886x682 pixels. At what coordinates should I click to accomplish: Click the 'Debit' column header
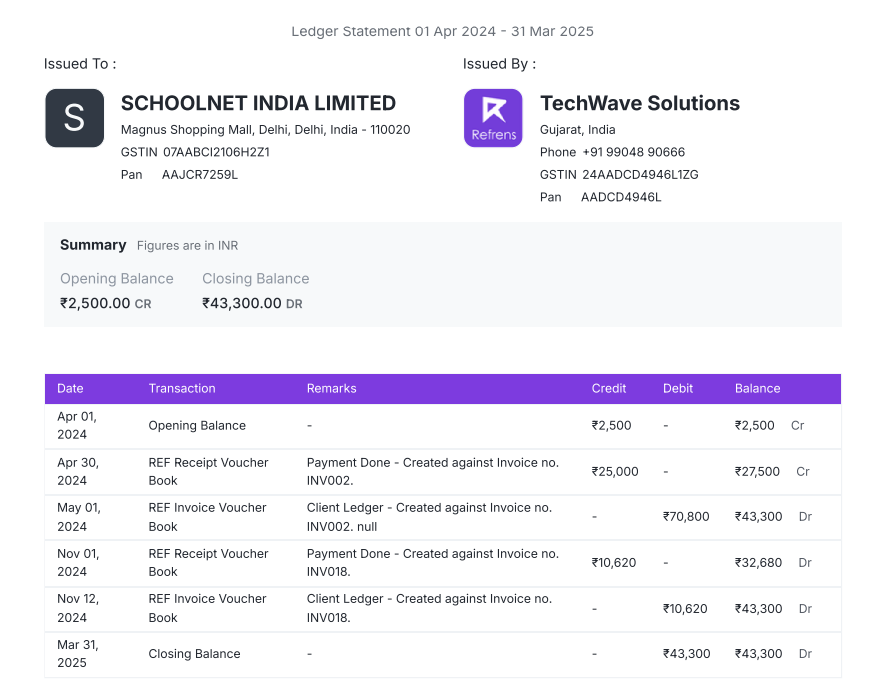(678, 389)
